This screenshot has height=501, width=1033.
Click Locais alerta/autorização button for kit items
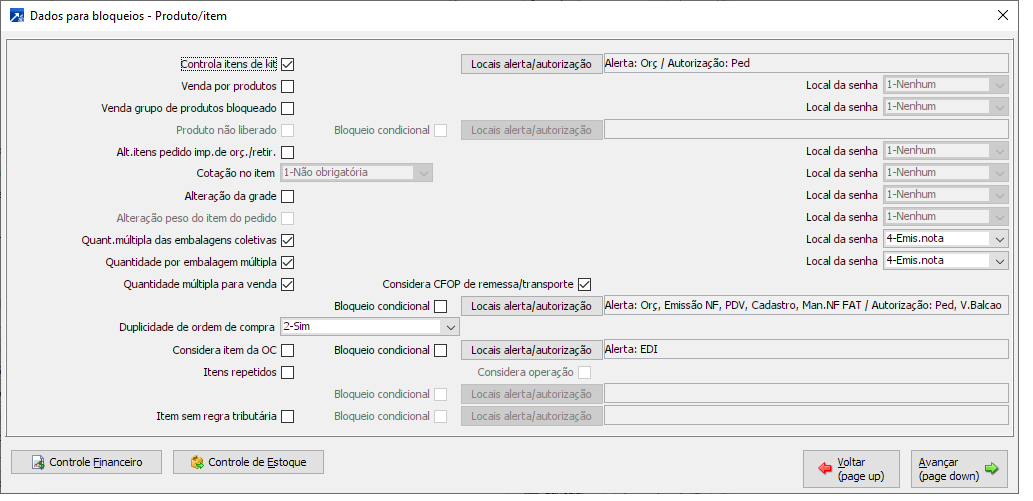(x=531, y=64)
